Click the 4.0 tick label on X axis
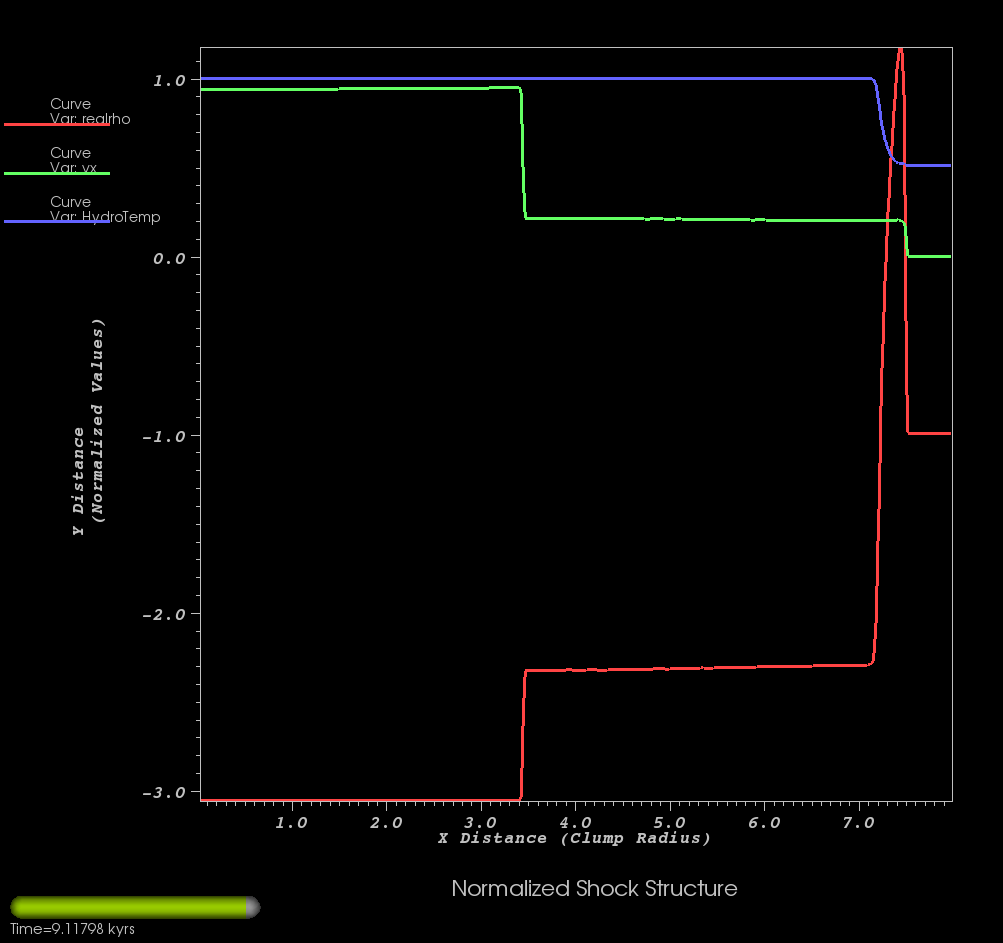 (x=573, y=822)
